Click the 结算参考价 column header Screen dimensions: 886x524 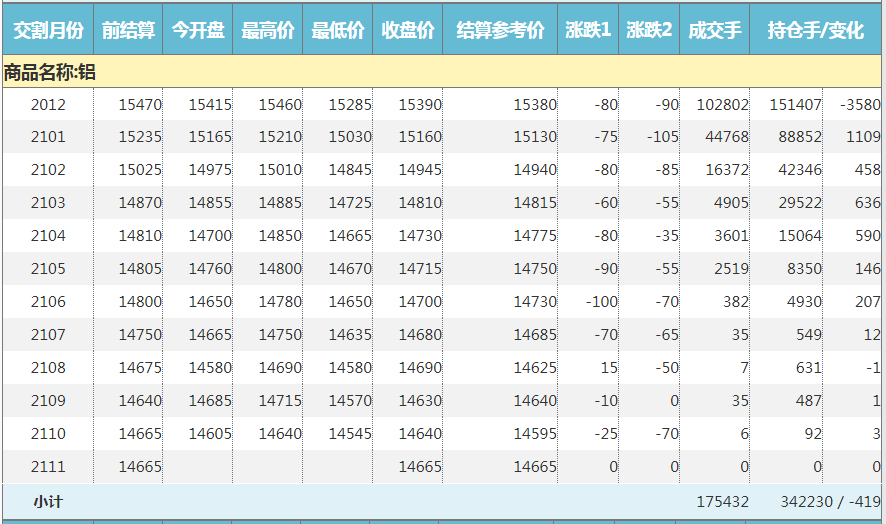pyautogui.click(x=500, y=31)
